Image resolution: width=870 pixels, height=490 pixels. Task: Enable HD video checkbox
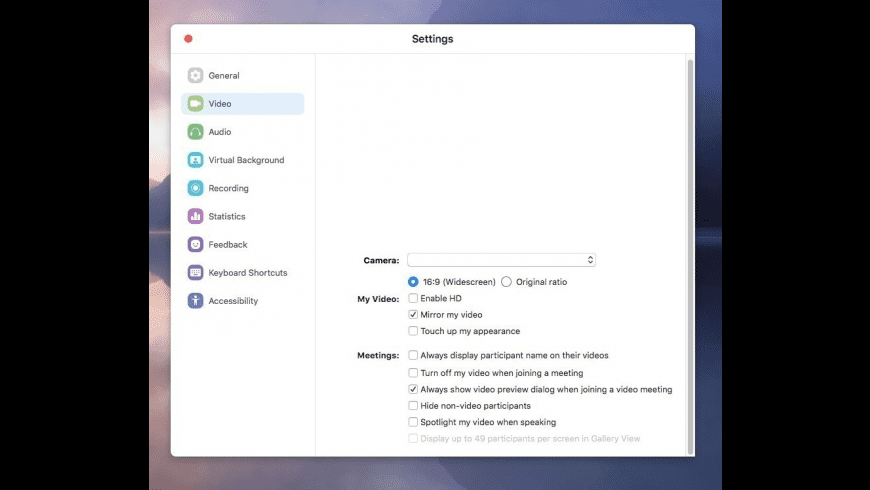(x=413, y=298)
